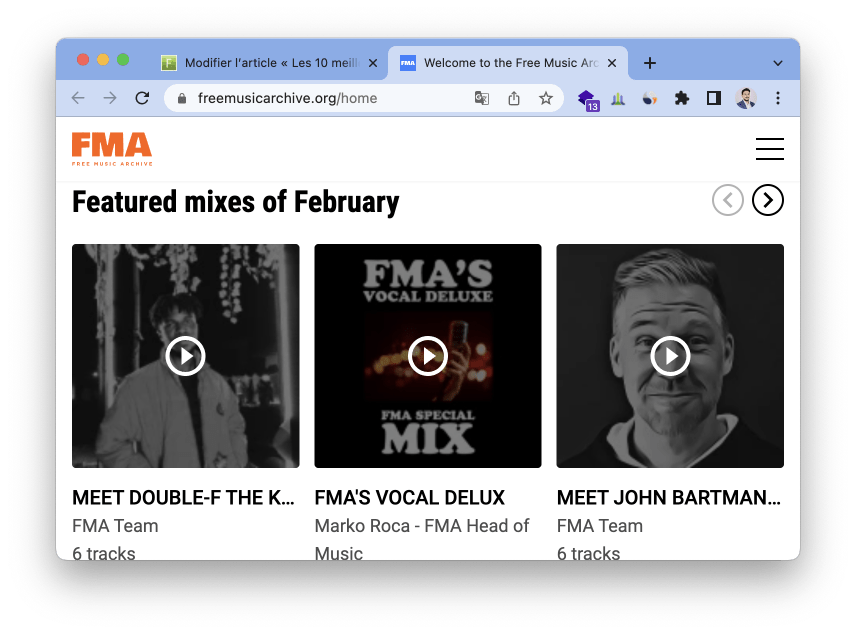
Task: Go back with the browser back arrow
Action: click(x=78, y=98)
